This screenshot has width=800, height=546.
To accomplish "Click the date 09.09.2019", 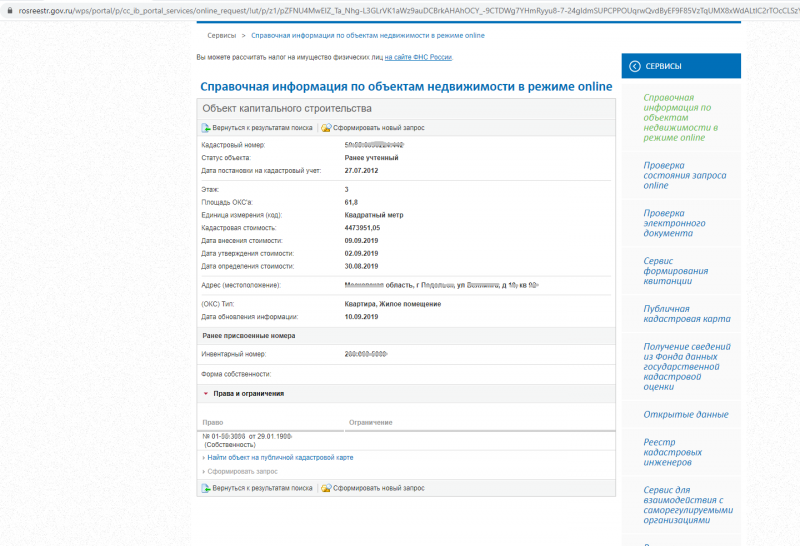I will (361, 241).
